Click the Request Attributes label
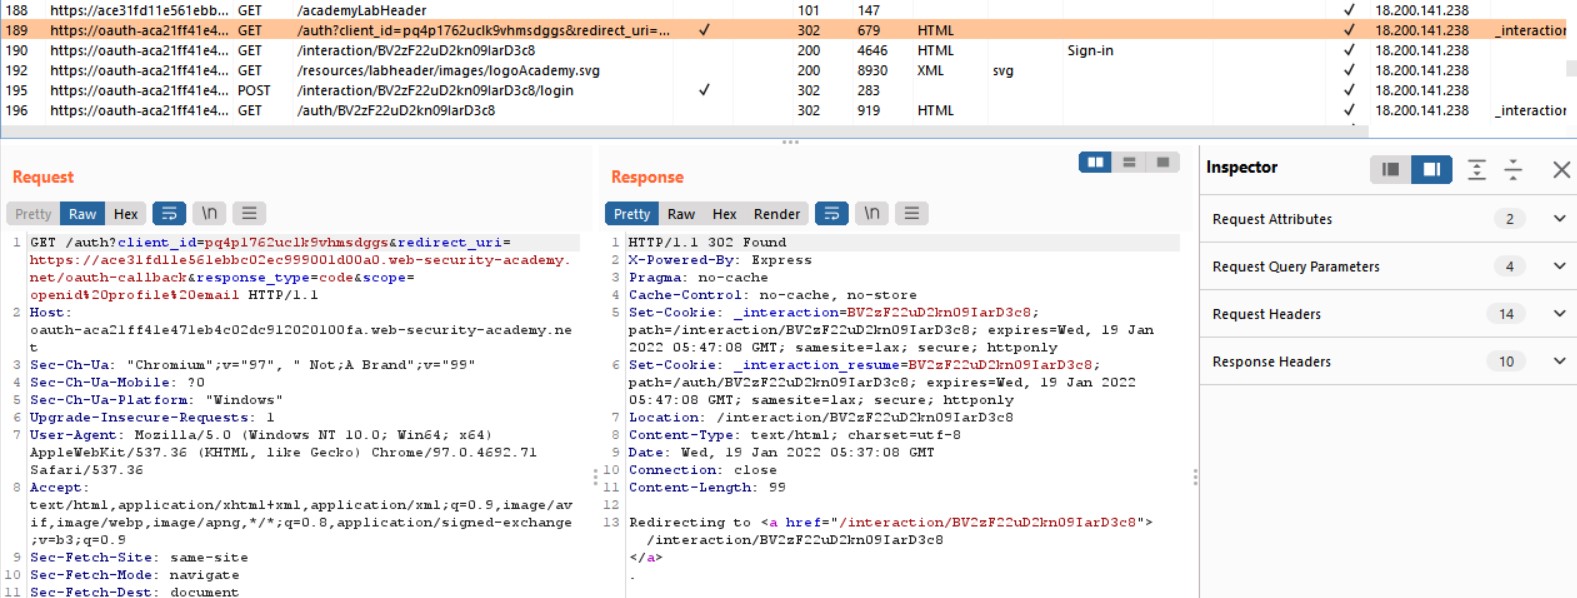 pos(1272,219)
